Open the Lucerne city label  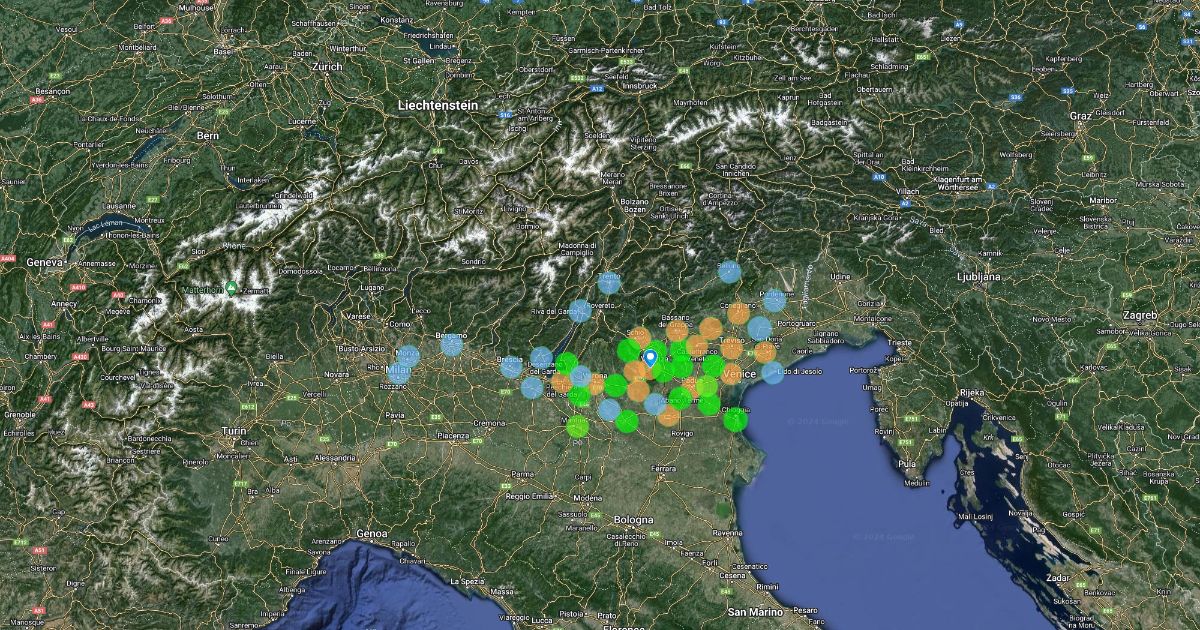(303, 121)
